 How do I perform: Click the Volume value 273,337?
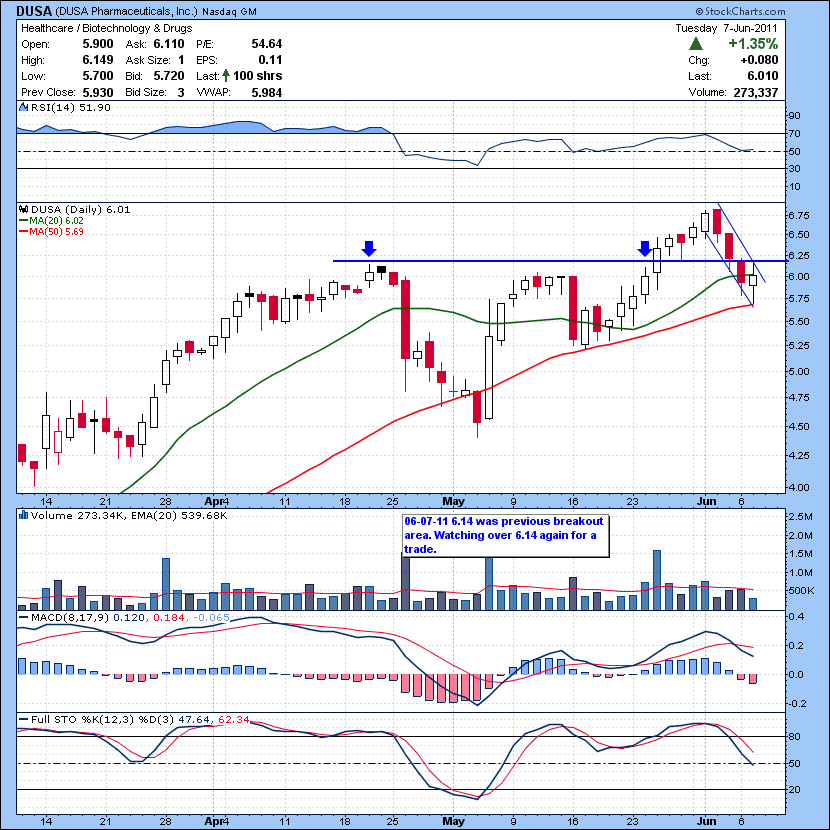tap(756, 93)
